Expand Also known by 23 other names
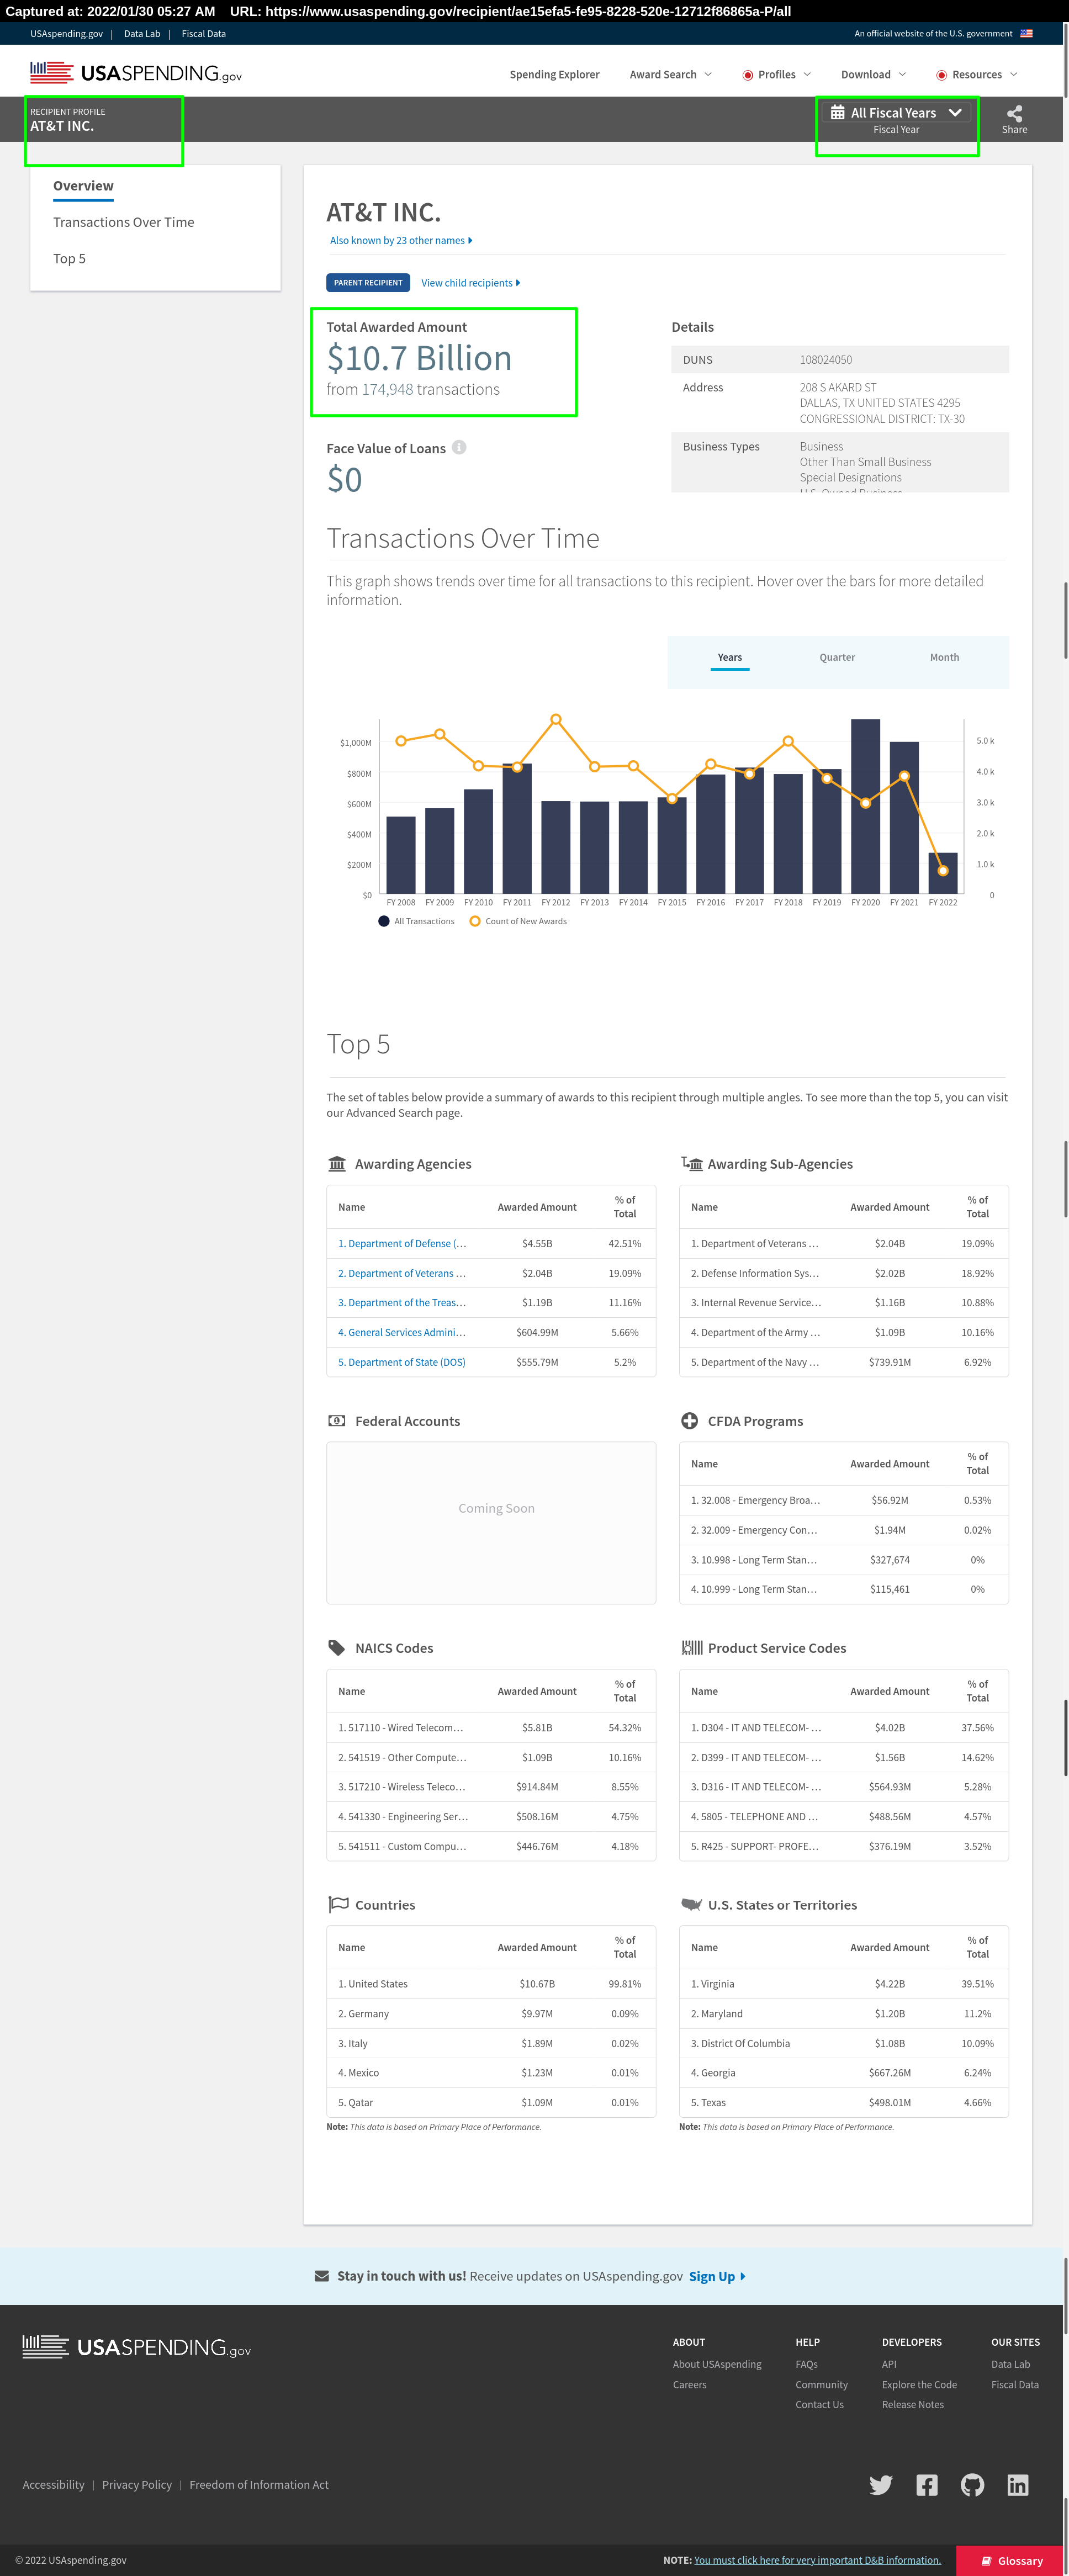Image resolution: width=1069 pixels, height=2576 pixels. tap(401, 240)
